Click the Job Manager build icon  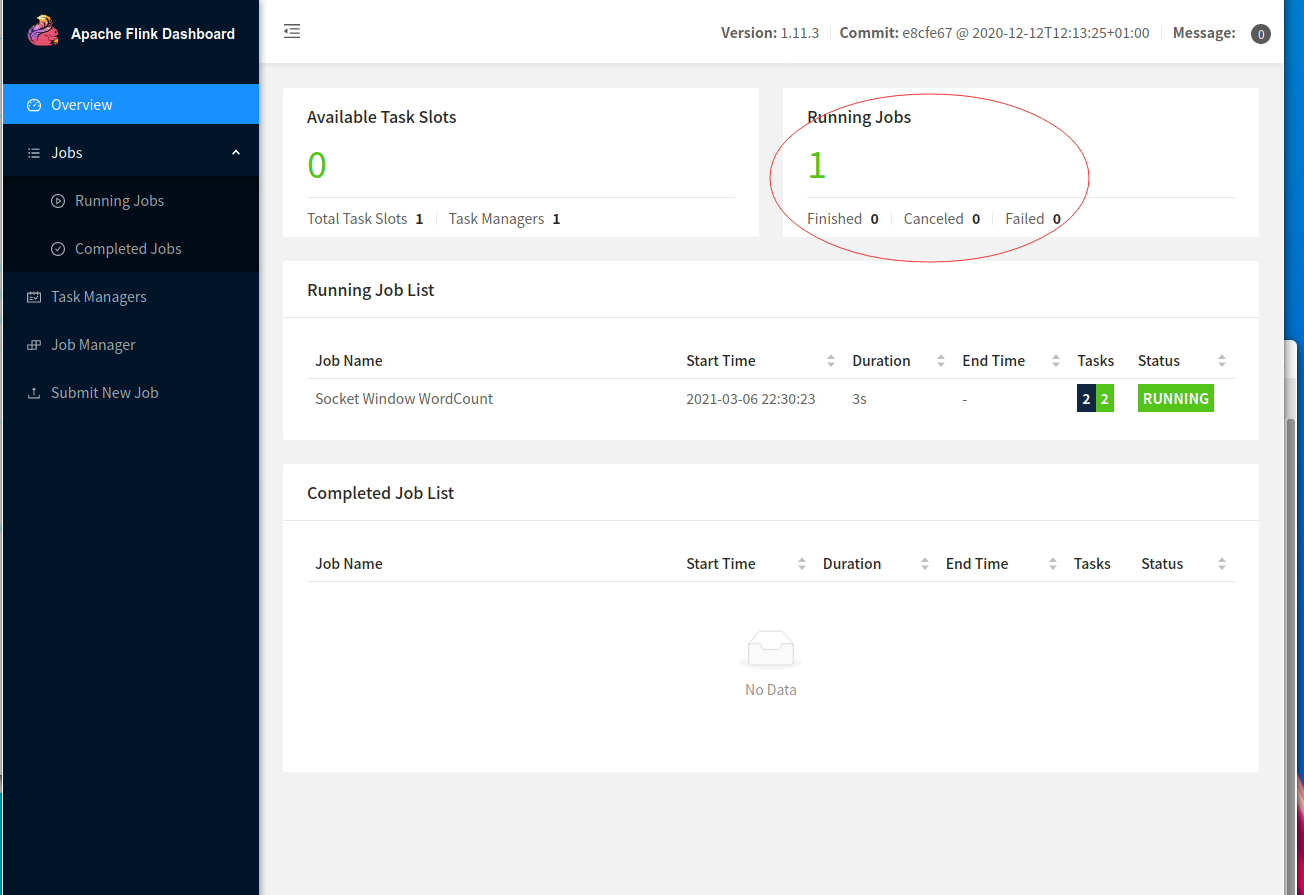coord(33,345)
